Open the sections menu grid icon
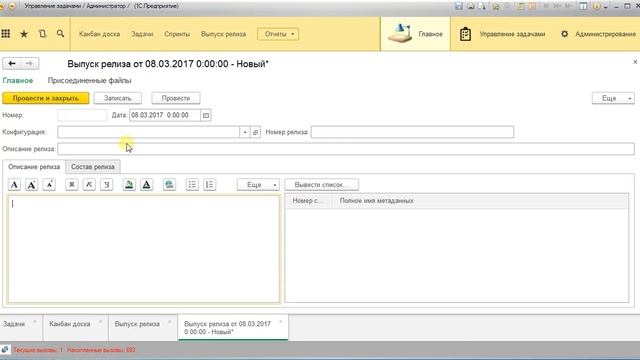The height and width of the screenshot is (360, 640). click(x=6, y=34)
